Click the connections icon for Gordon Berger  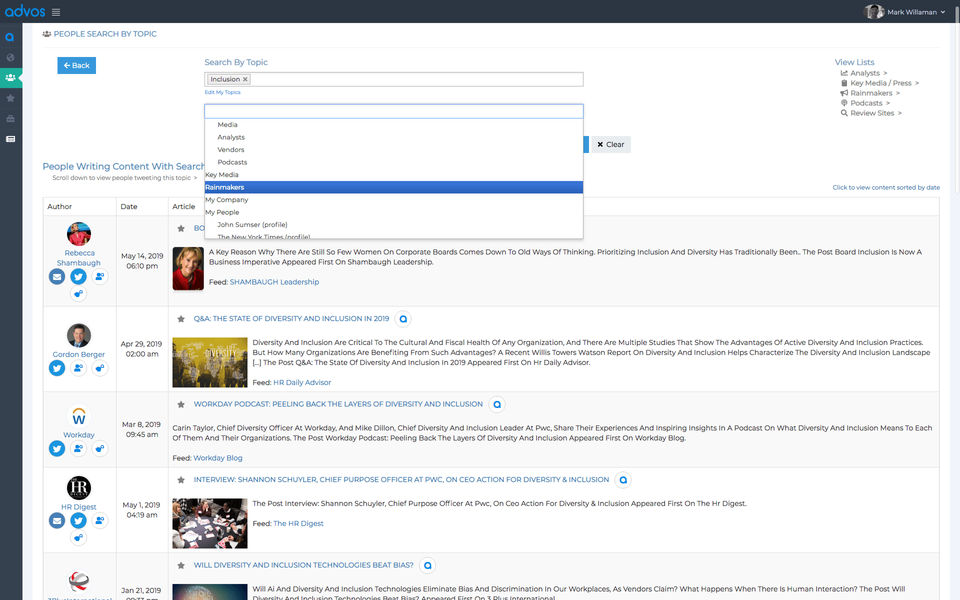(100, 368)
